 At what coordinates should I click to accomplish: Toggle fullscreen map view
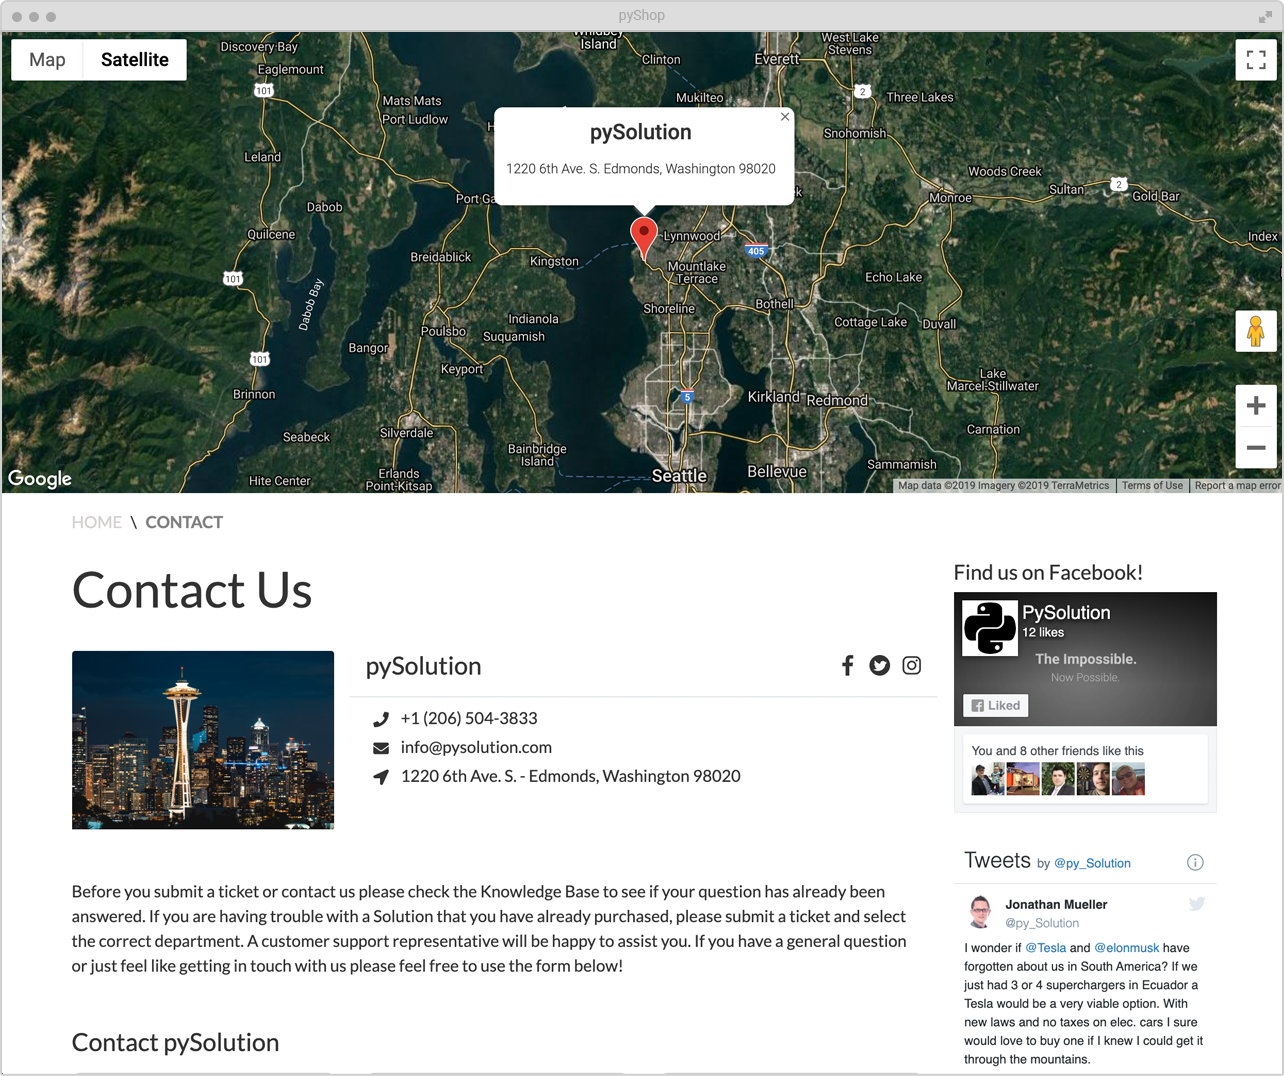(1256, 60)
